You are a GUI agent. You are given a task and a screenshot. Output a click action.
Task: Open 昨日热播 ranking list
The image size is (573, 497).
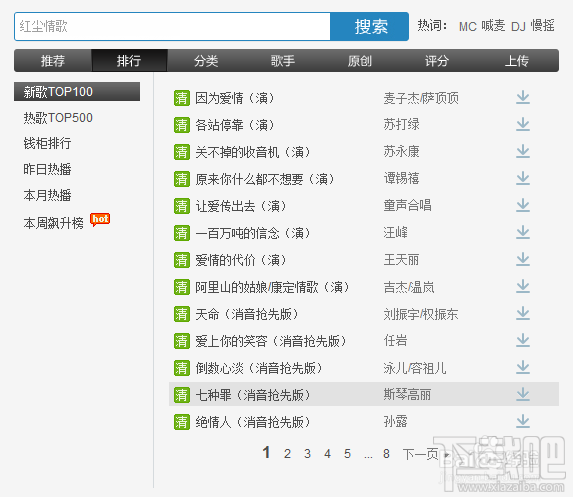click(x=47, y=169)
